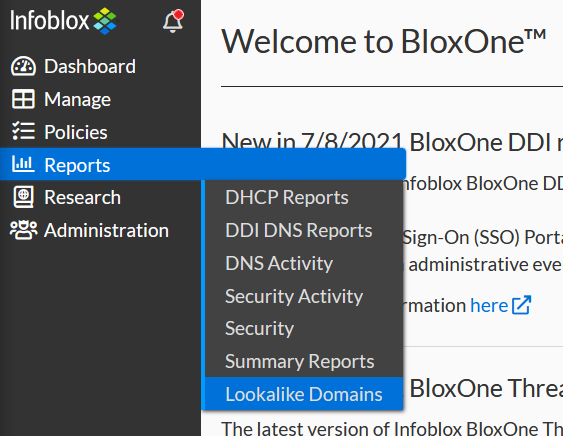Choose DDI DNS Reports
The width and height of the screenshot is (563, 436).
pos(304,230)
